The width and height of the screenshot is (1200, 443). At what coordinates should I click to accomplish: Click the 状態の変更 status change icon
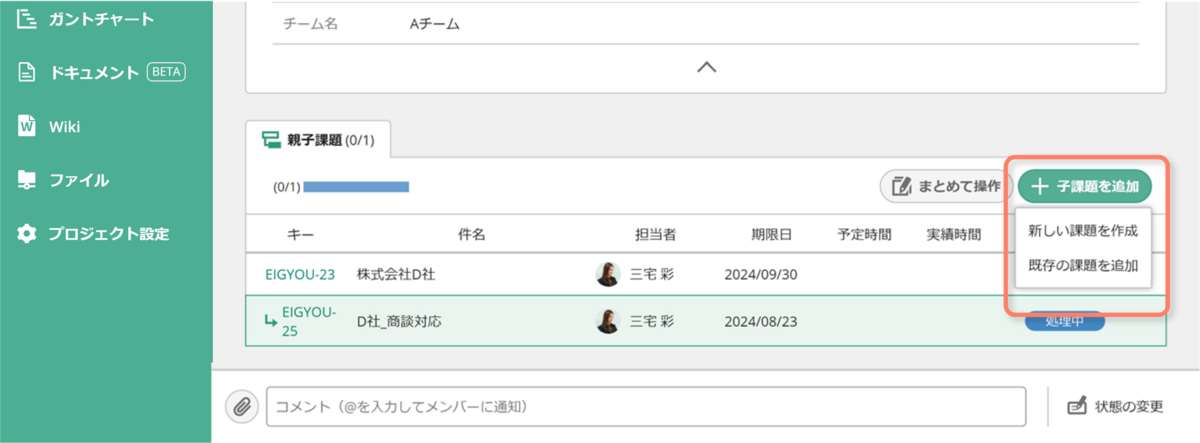click(1077, 407)
